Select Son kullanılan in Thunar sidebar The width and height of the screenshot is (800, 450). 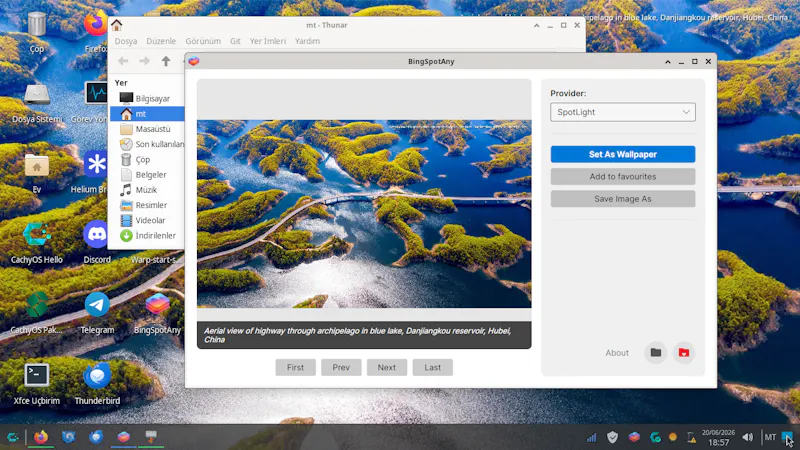[x=147, y=144]
